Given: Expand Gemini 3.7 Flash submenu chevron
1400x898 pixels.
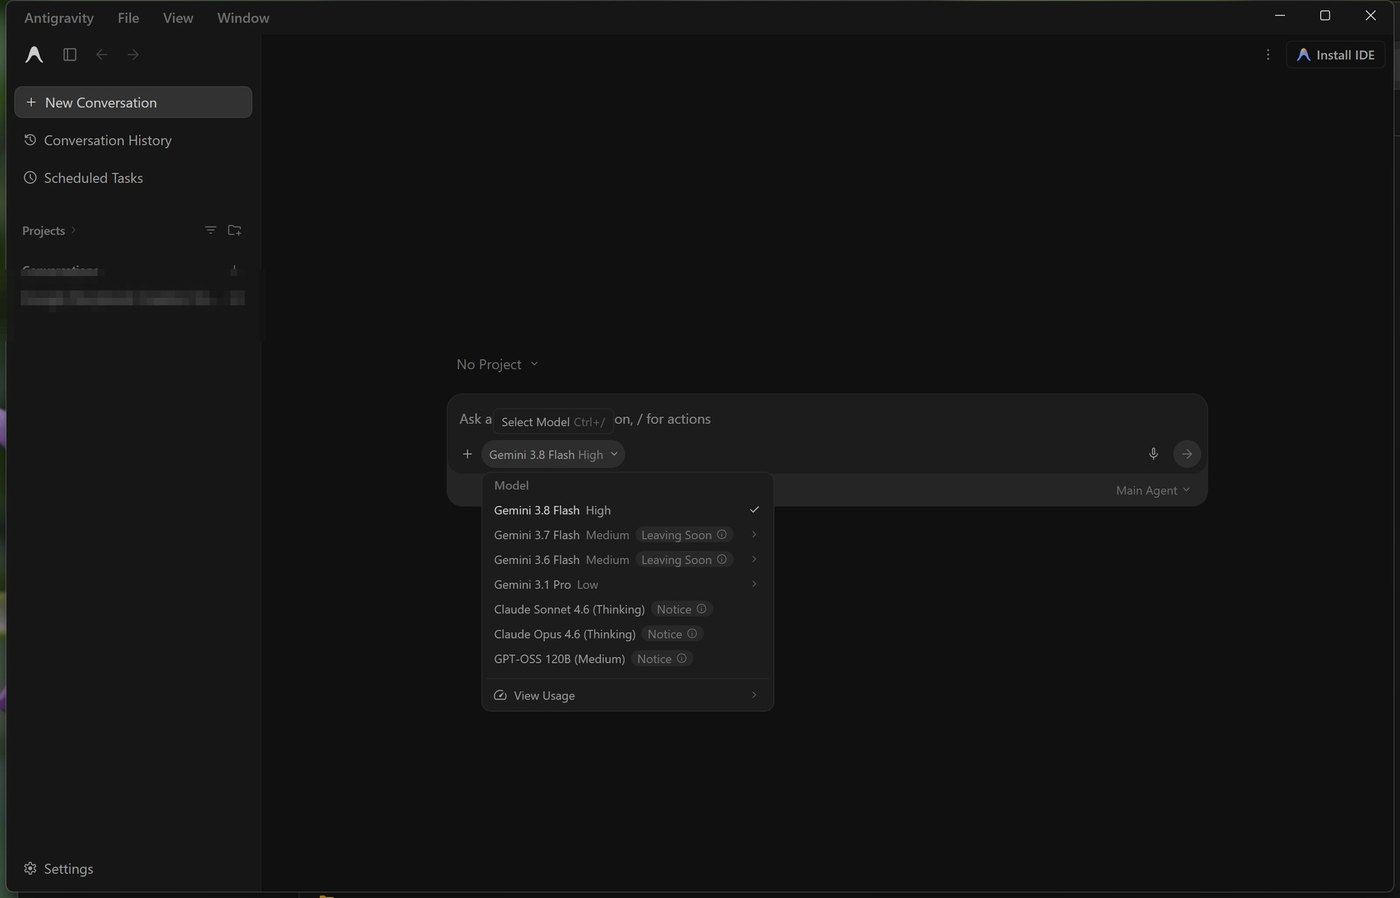Looking at the screenshot, I should [754, 535].
